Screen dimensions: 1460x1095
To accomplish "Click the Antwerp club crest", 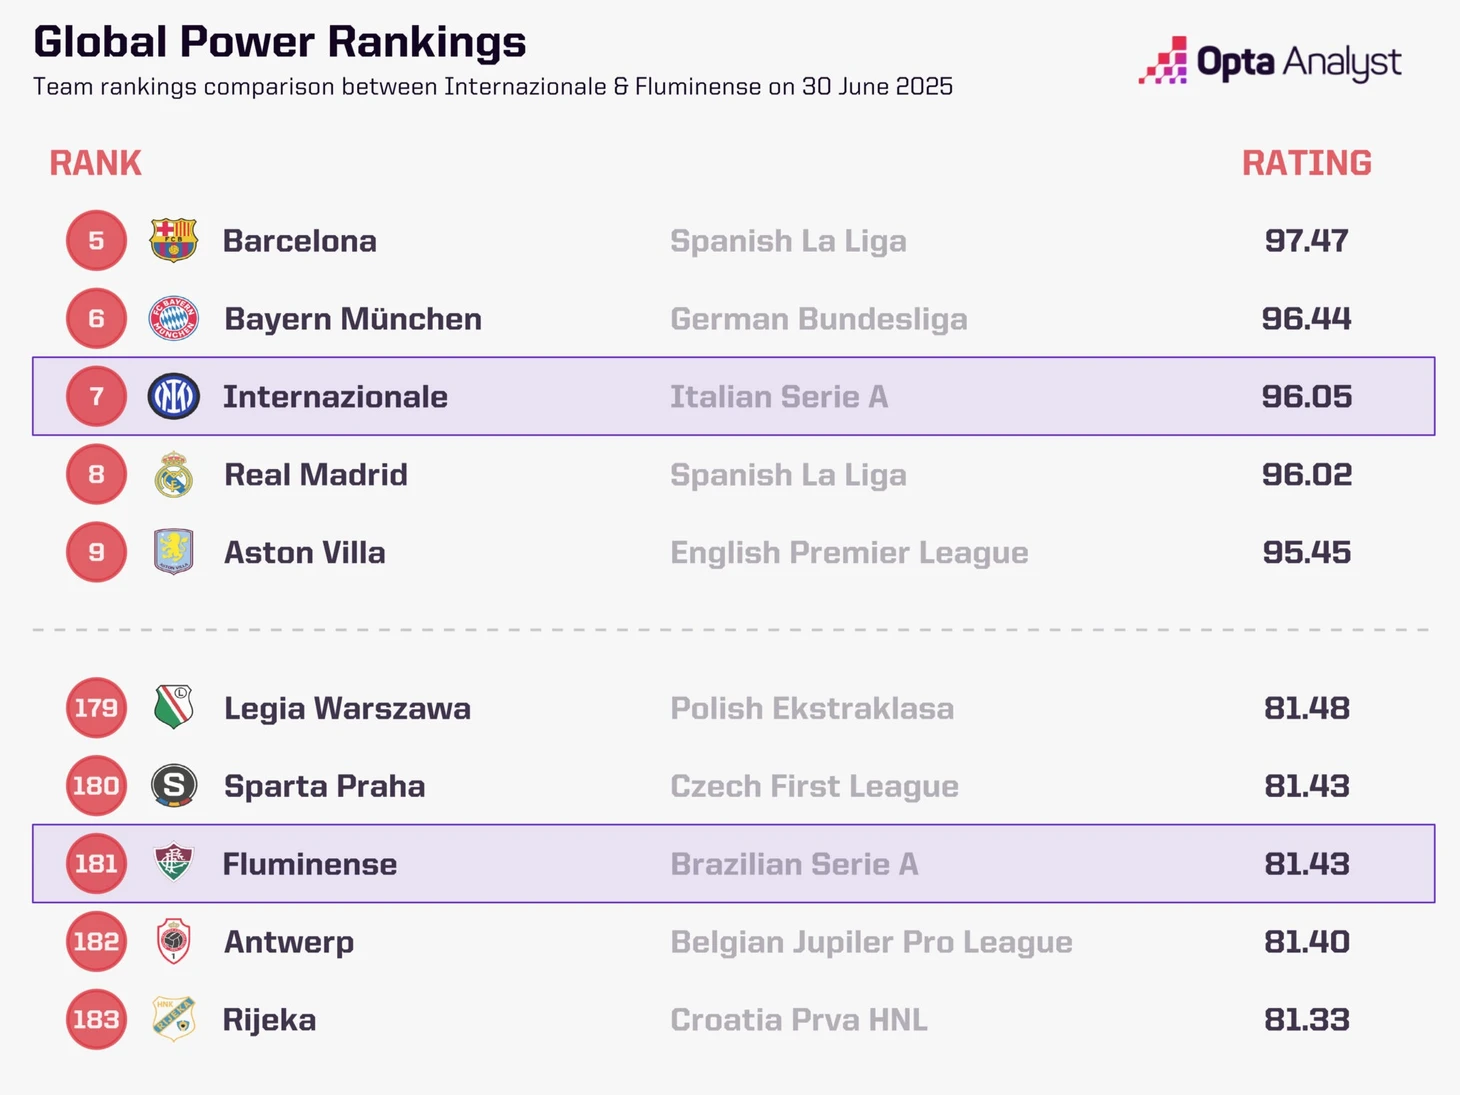I will (173, 942).
